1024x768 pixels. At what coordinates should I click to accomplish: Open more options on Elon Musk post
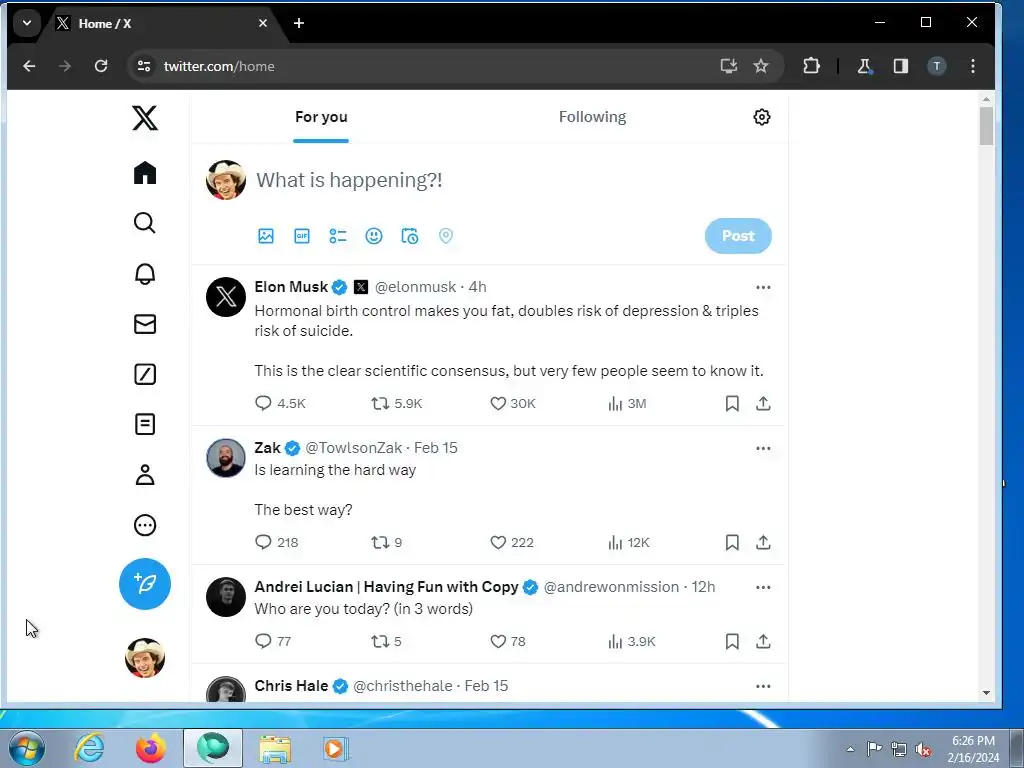763,287
